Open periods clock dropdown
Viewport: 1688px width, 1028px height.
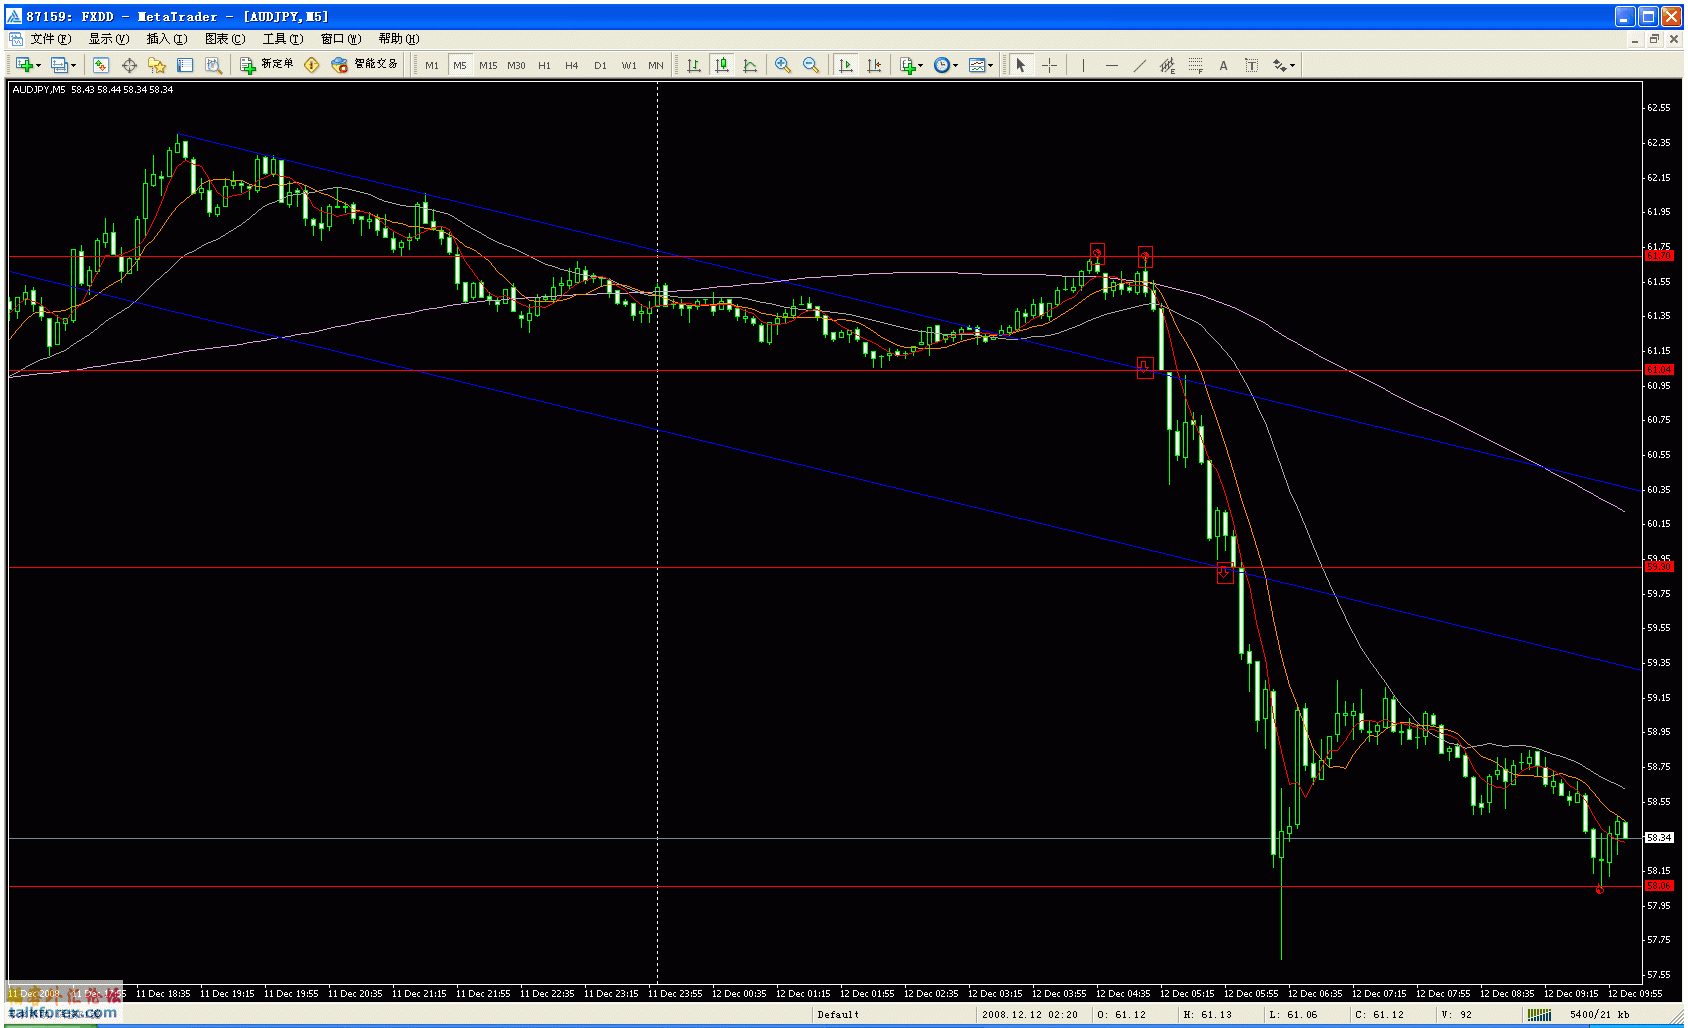[945, 65]
